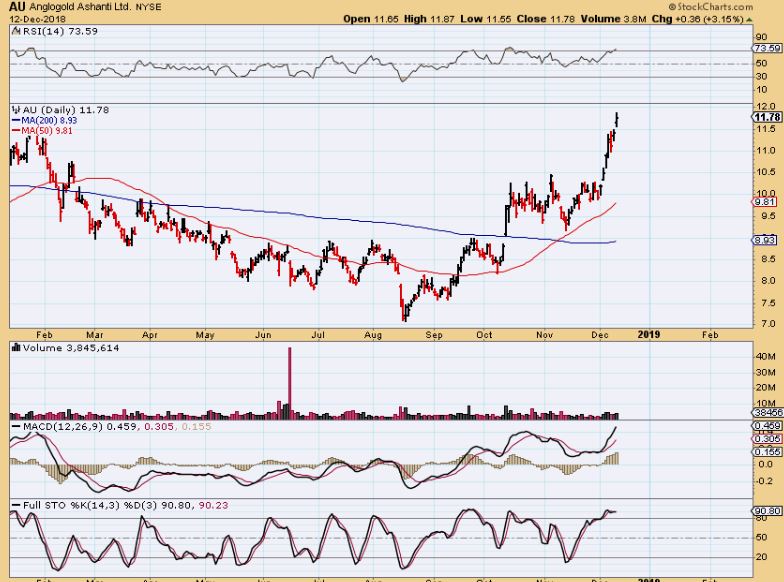The image size is (784, 582).
Task: Click the blue MA(200) legend line
Action: pos(16,120)
